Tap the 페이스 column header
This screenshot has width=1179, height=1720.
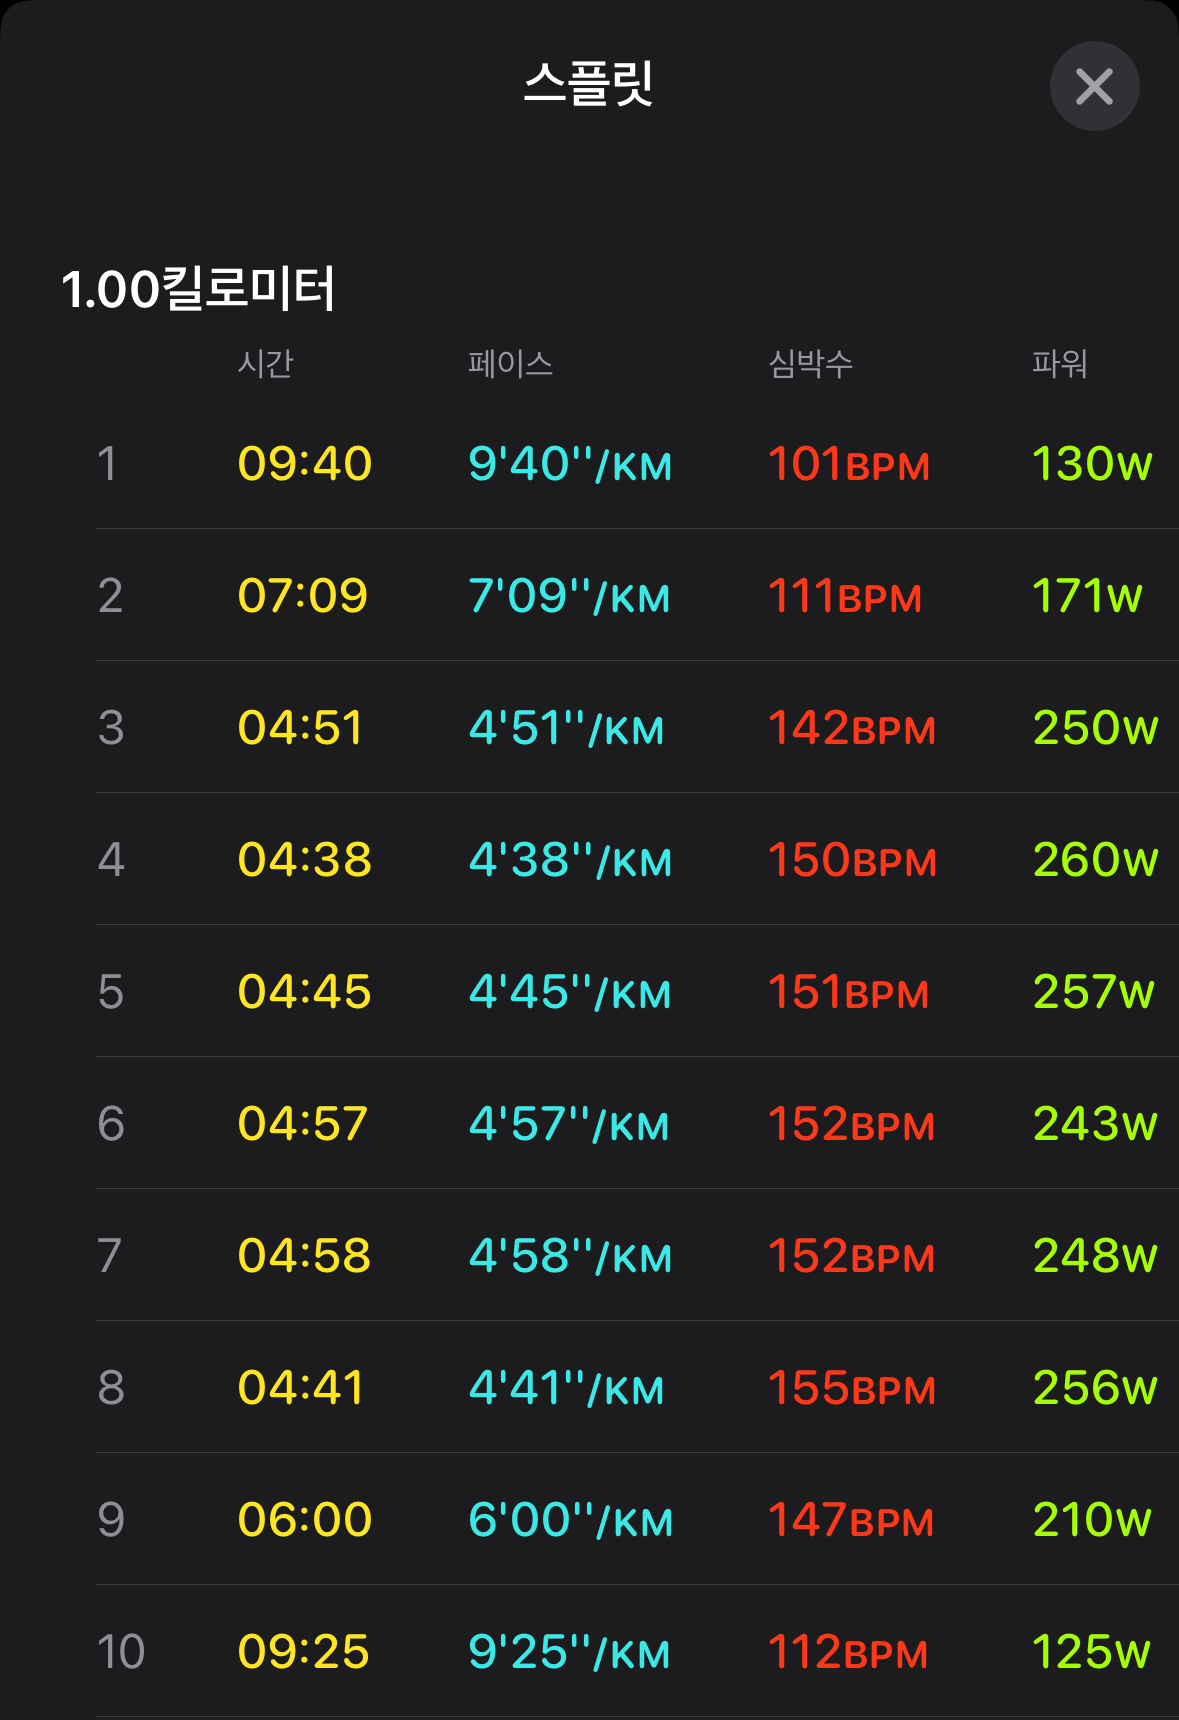click(510, 363)
